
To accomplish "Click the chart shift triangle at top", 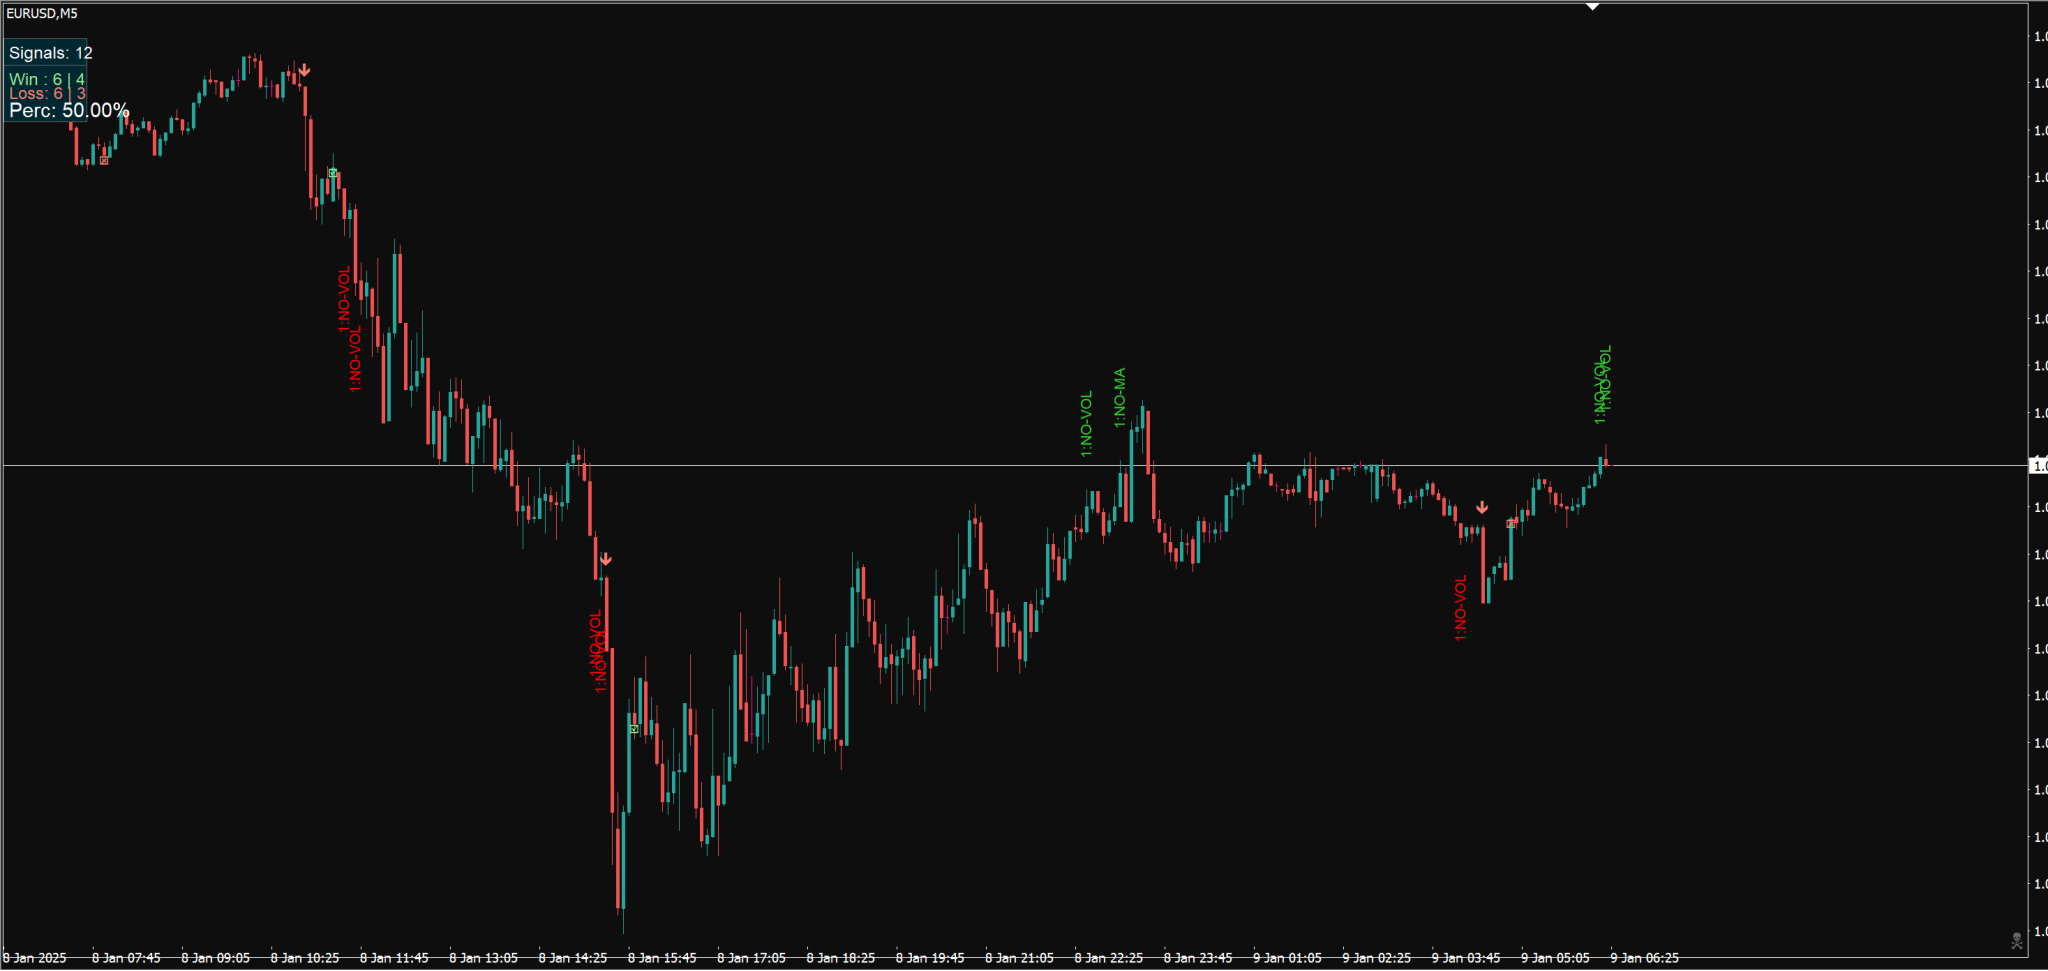I will (x=1593, y=7).
